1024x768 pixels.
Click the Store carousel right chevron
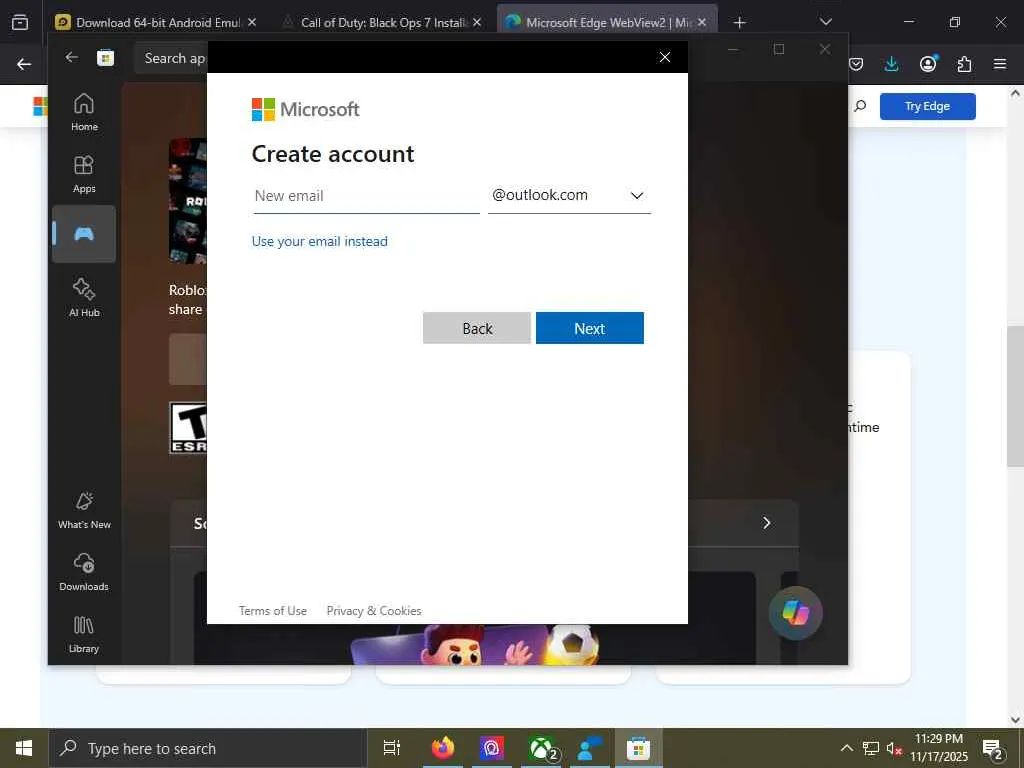click(x=767, y=522)
